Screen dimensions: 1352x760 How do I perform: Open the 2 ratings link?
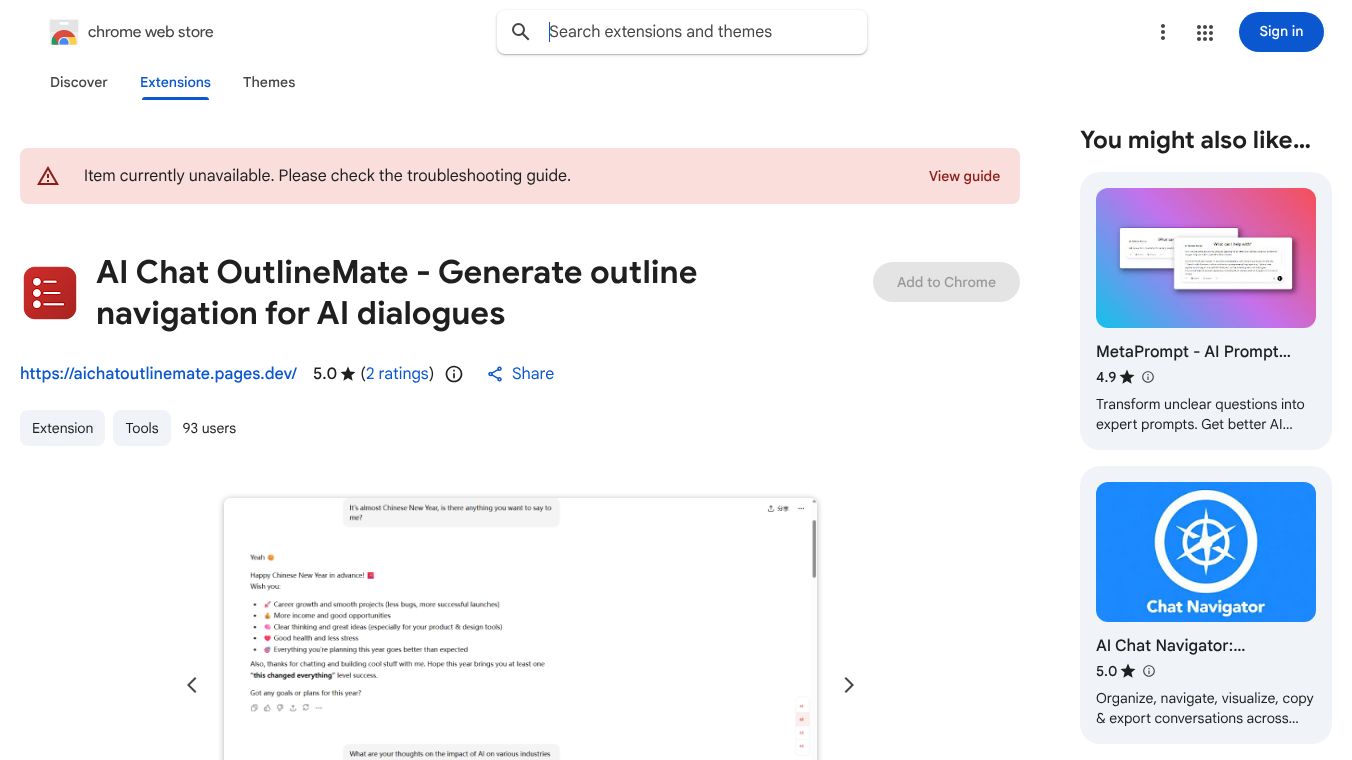coord(397,373)
